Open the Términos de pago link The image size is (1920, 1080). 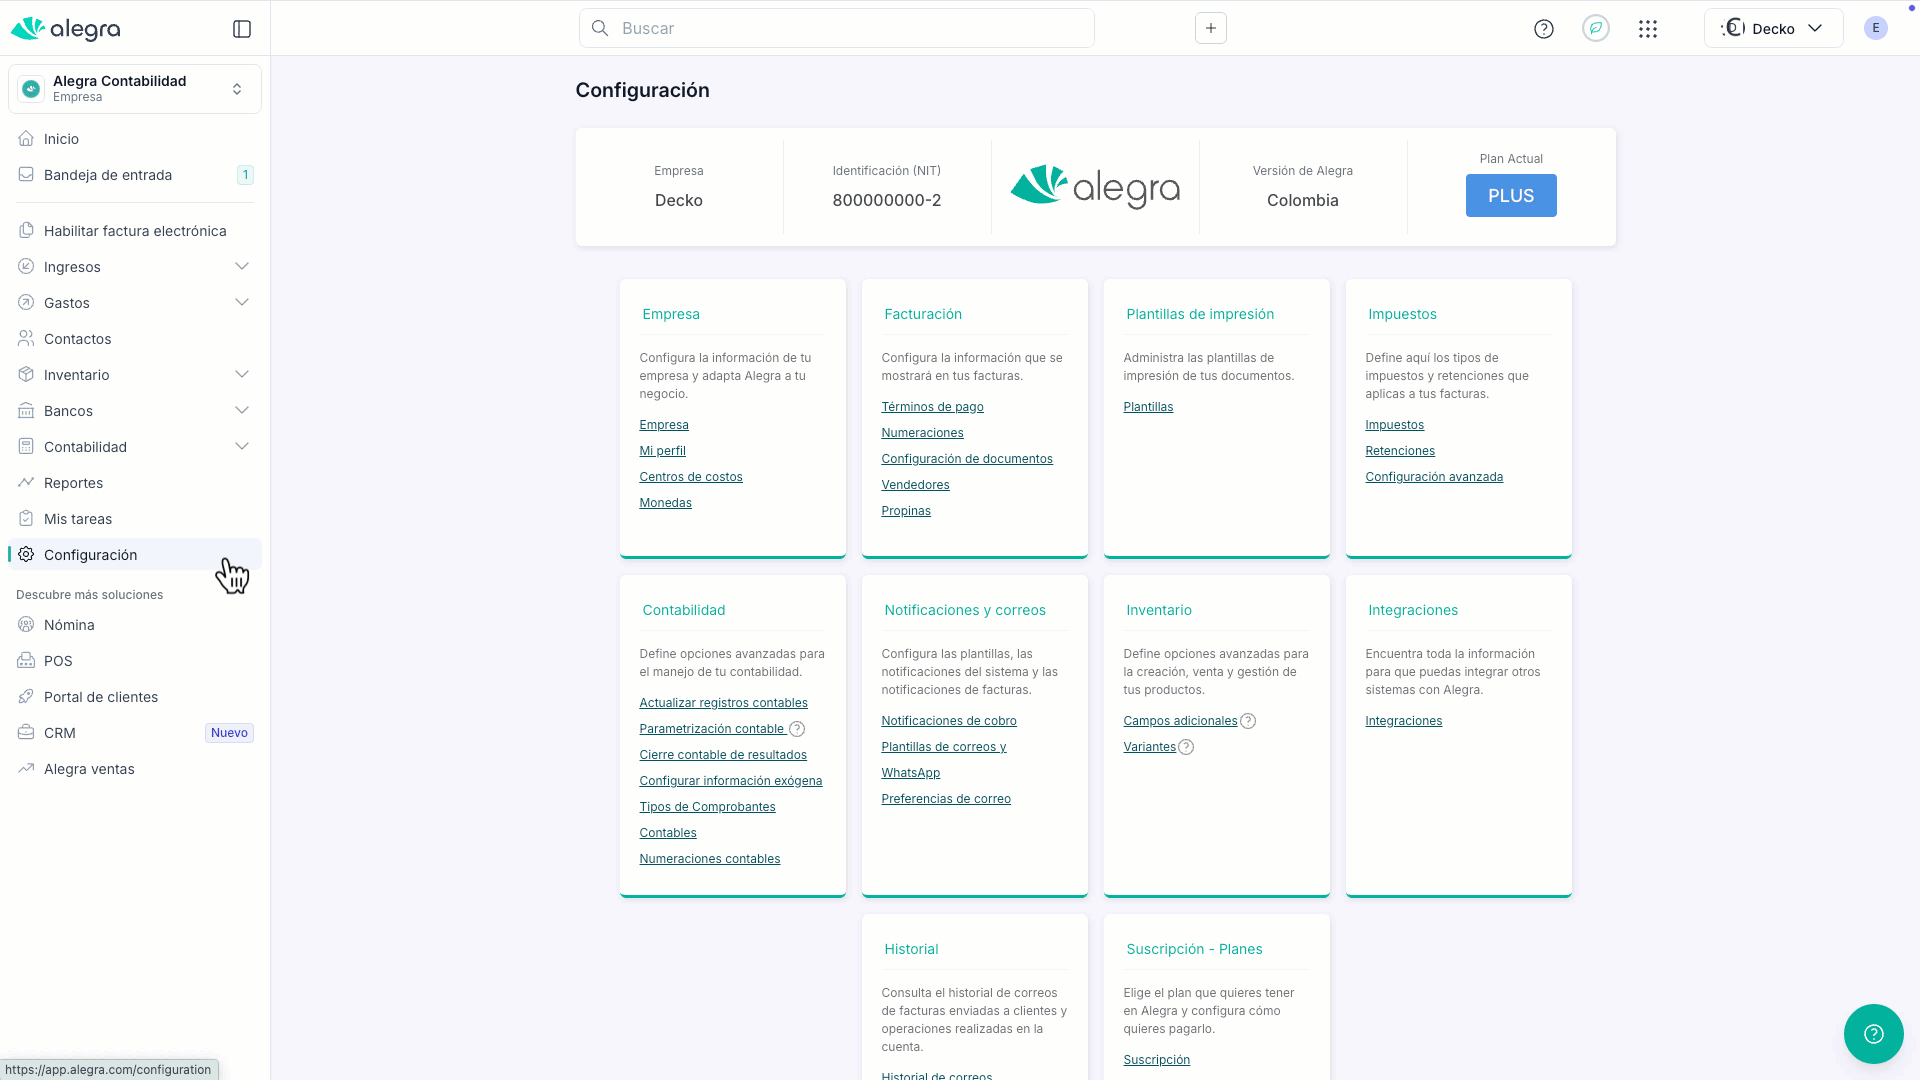(932, 406)
